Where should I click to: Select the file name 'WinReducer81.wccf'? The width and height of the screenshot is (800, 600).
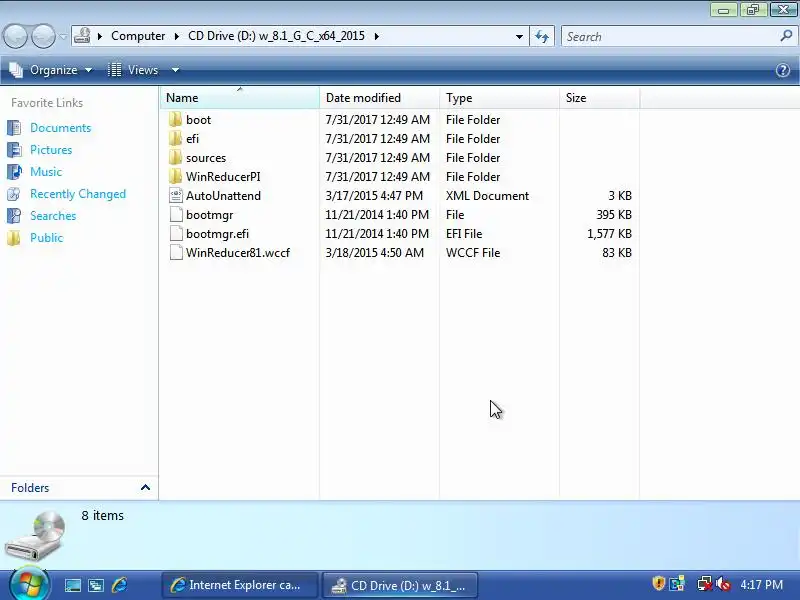pos(238,253)
